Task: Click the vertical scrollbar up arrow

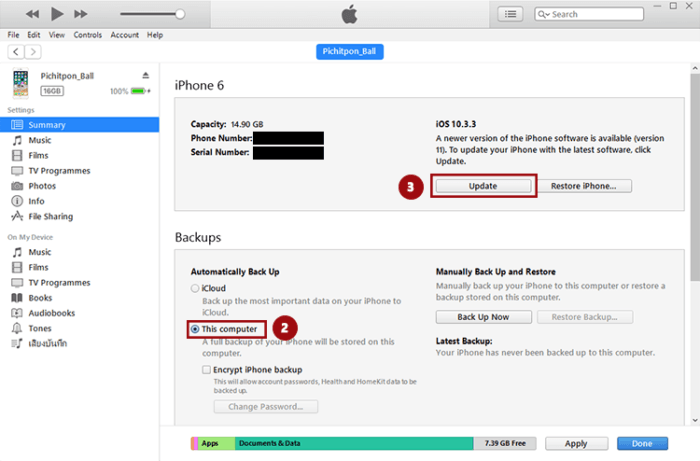Action: 695,68
